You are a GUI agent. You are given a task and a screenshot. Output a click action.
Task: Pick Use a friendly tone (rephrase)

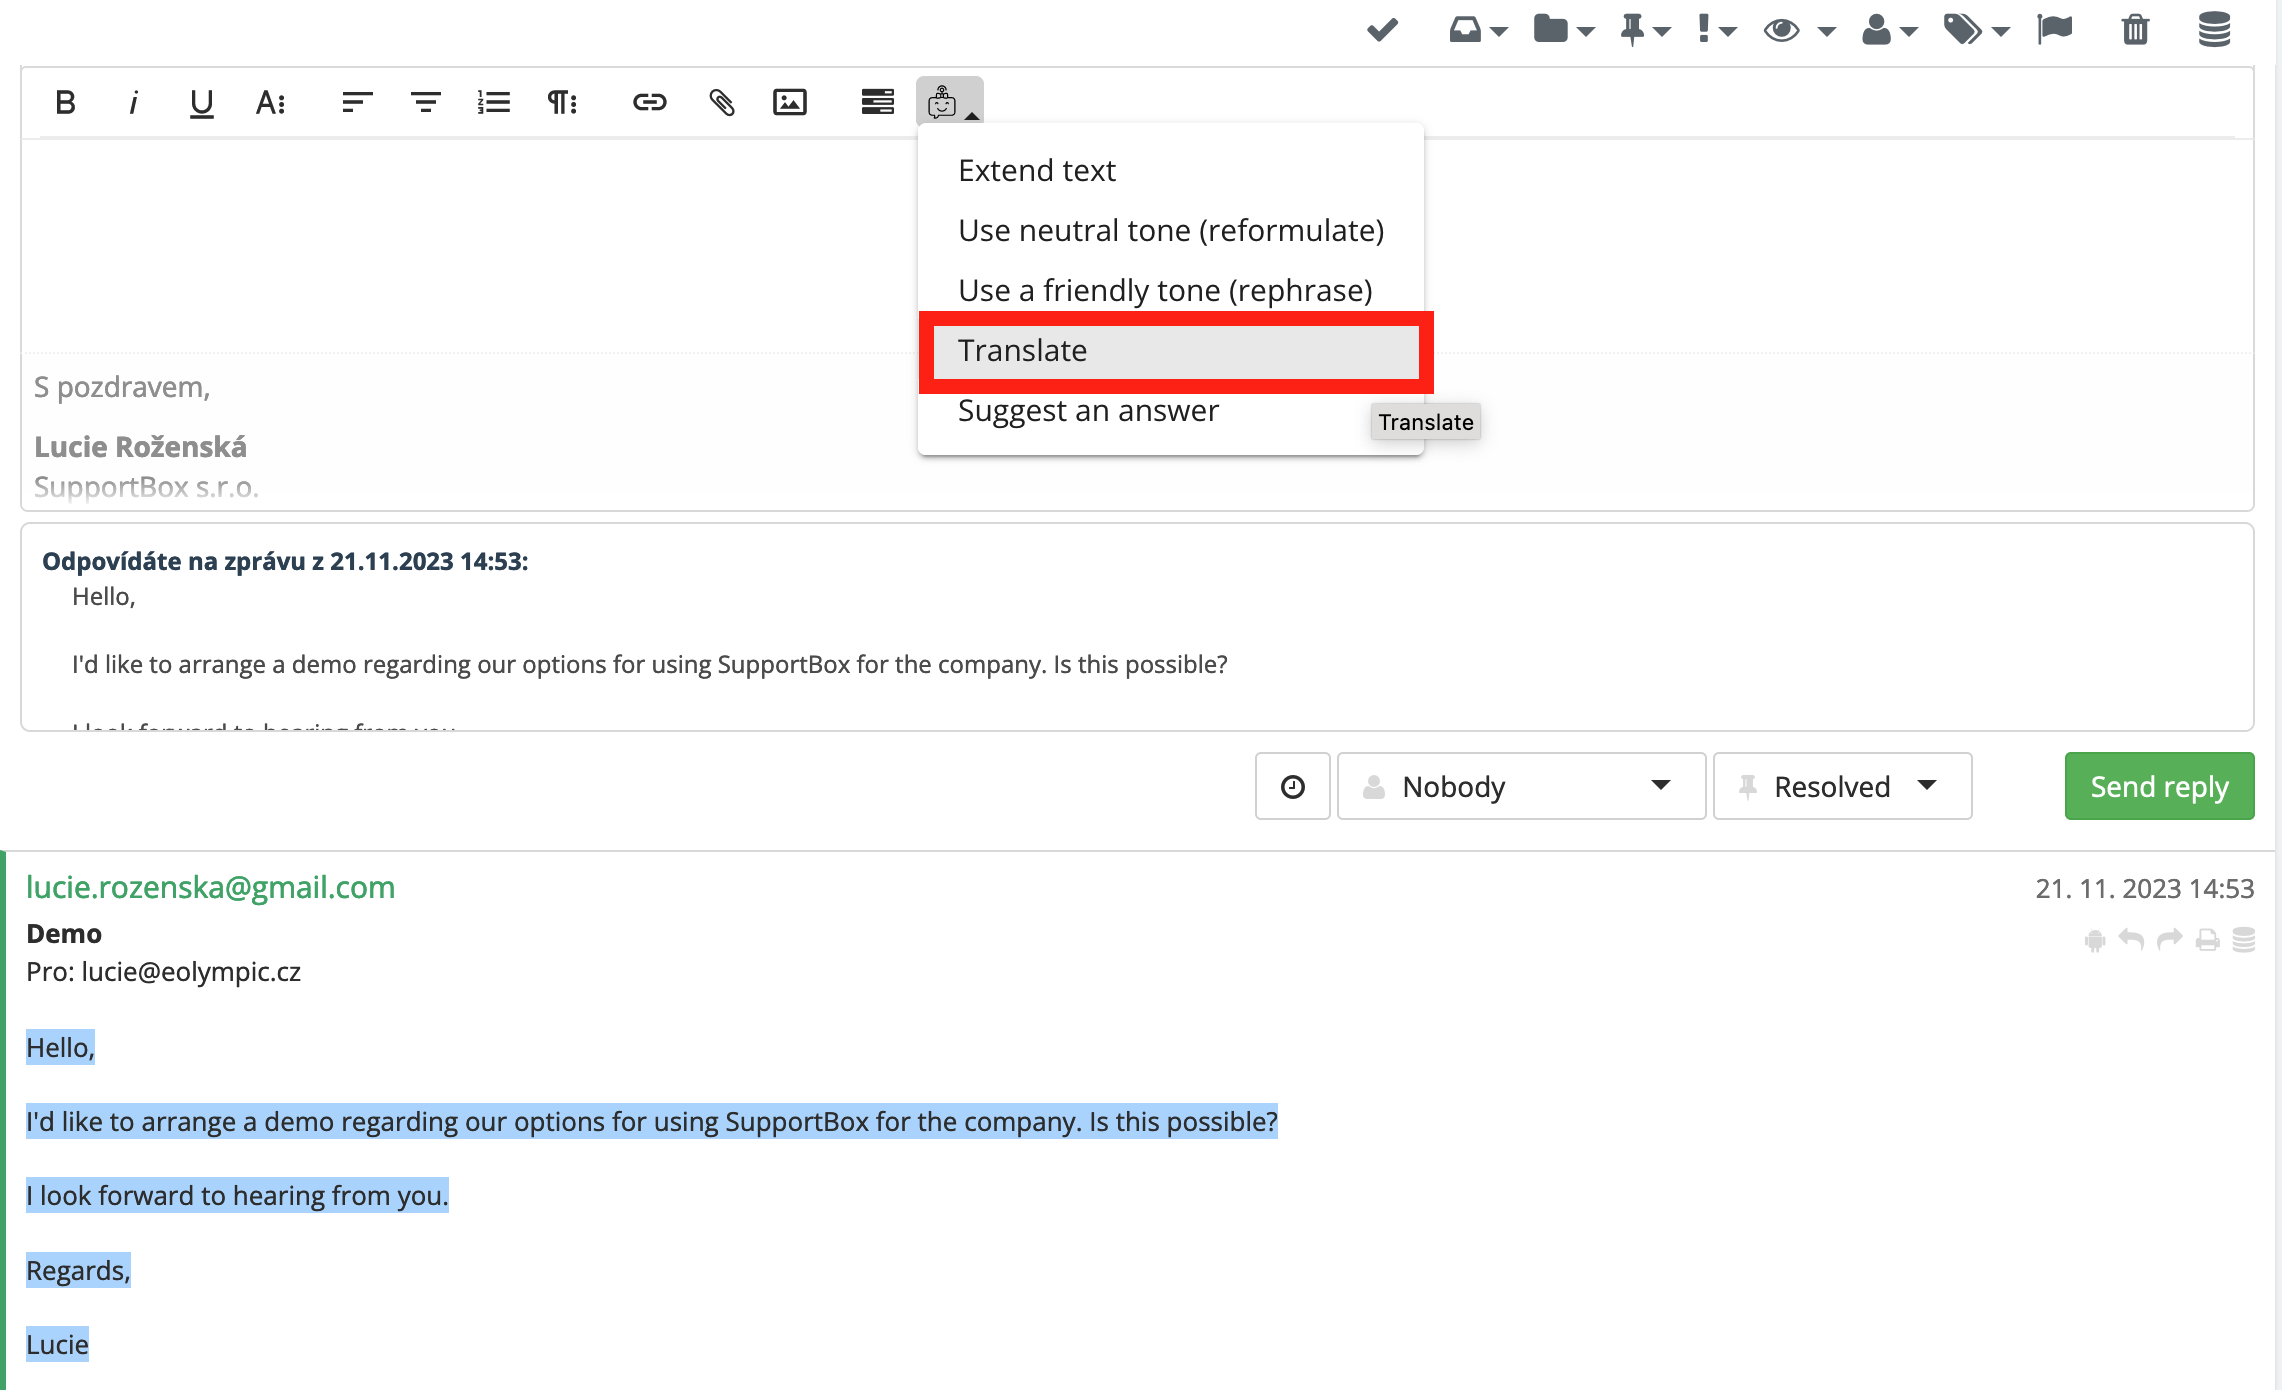pyautogui.click(x=1165, y=291)
